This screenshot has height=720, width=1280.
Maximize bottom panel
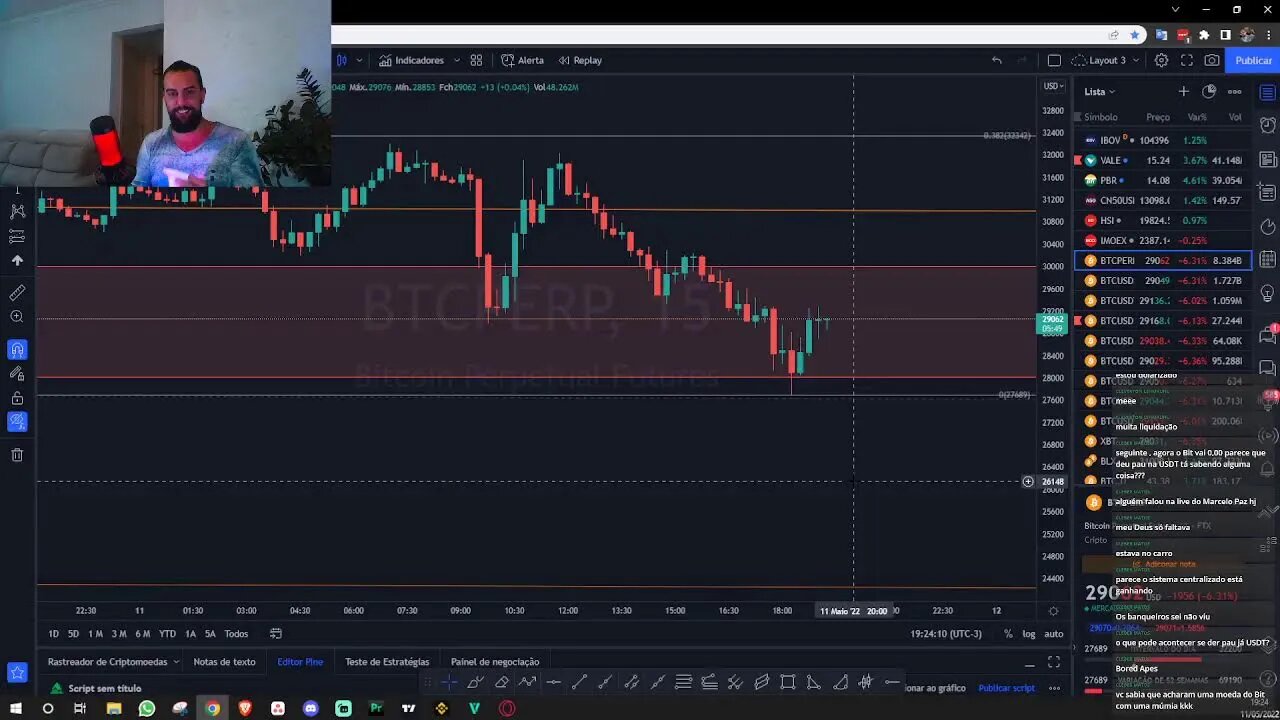point(1054,662)
